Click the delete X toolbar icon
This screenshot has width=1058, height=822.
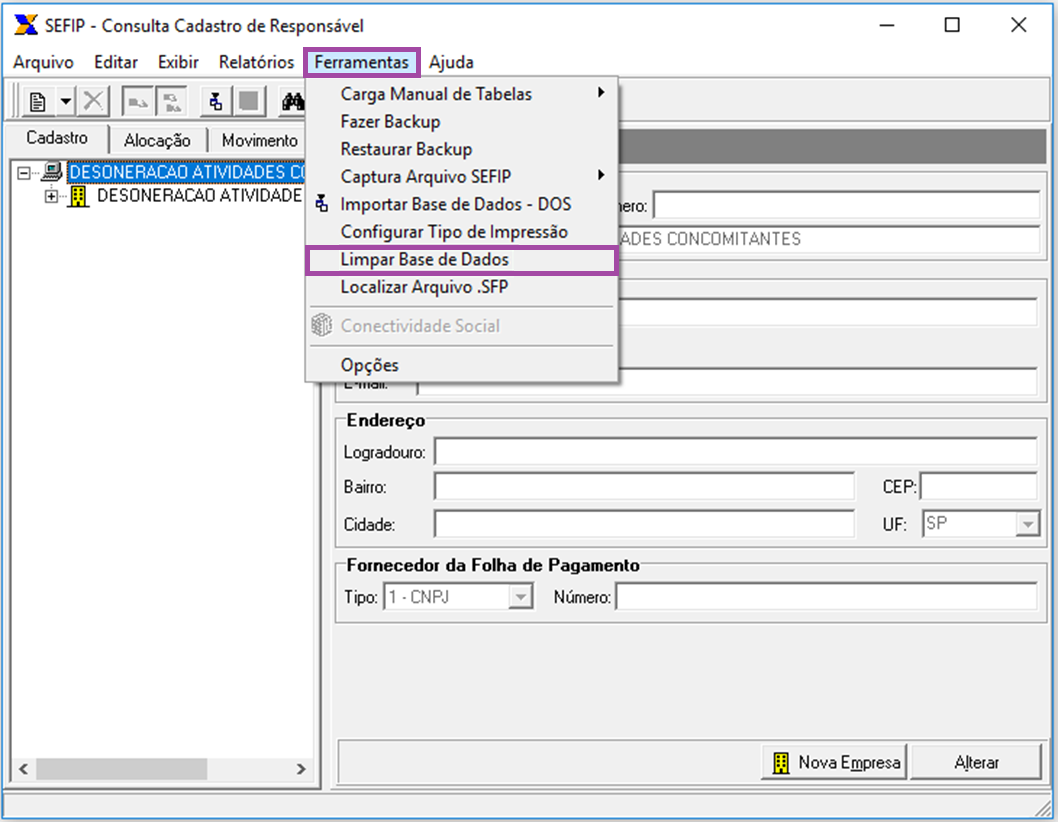click(93, 102)
